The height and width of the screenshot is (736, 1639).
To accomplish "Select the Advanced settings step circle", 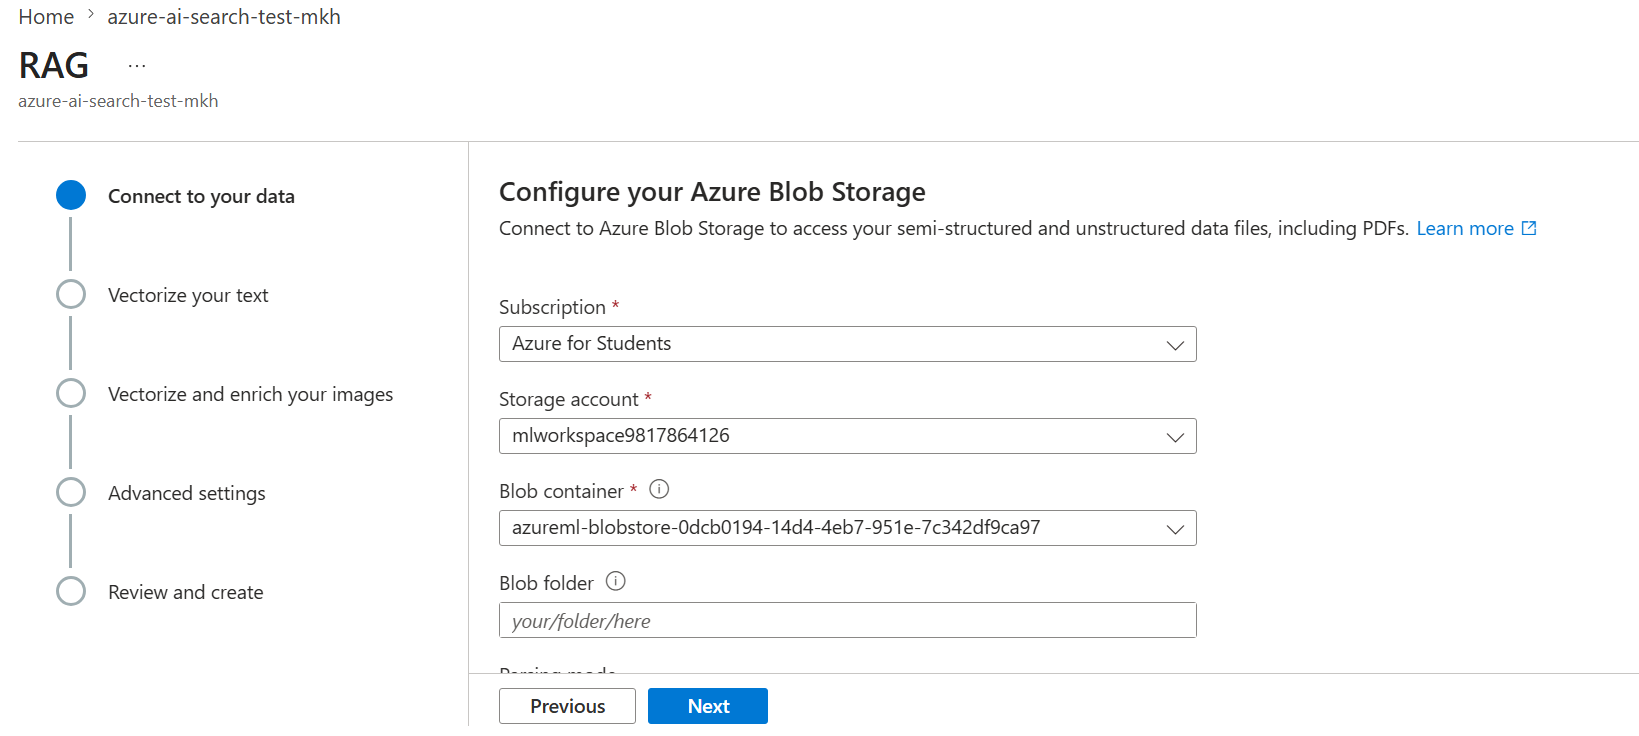I will [71, 492].
